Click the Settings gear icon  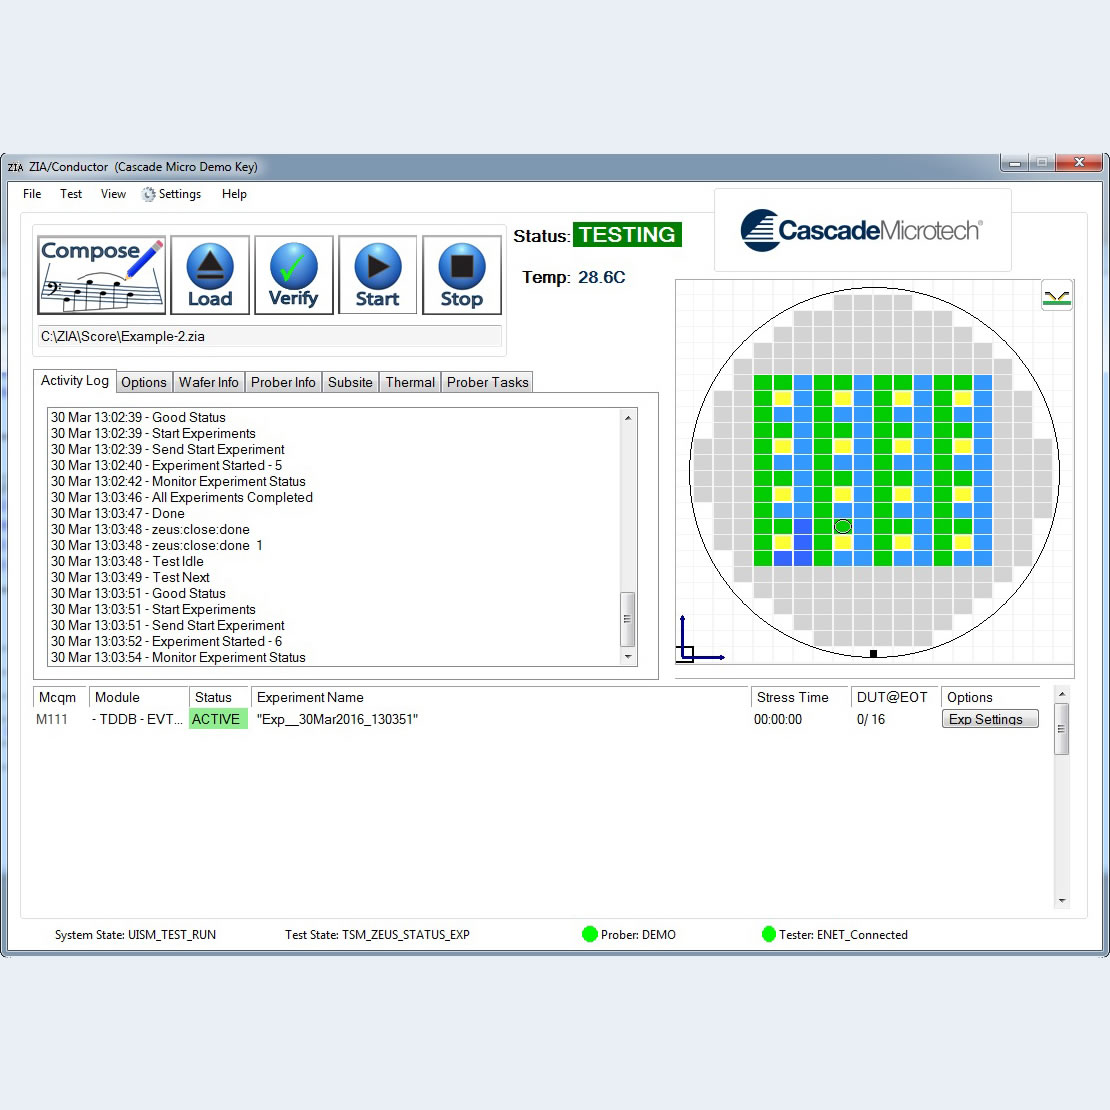point(148,194)
